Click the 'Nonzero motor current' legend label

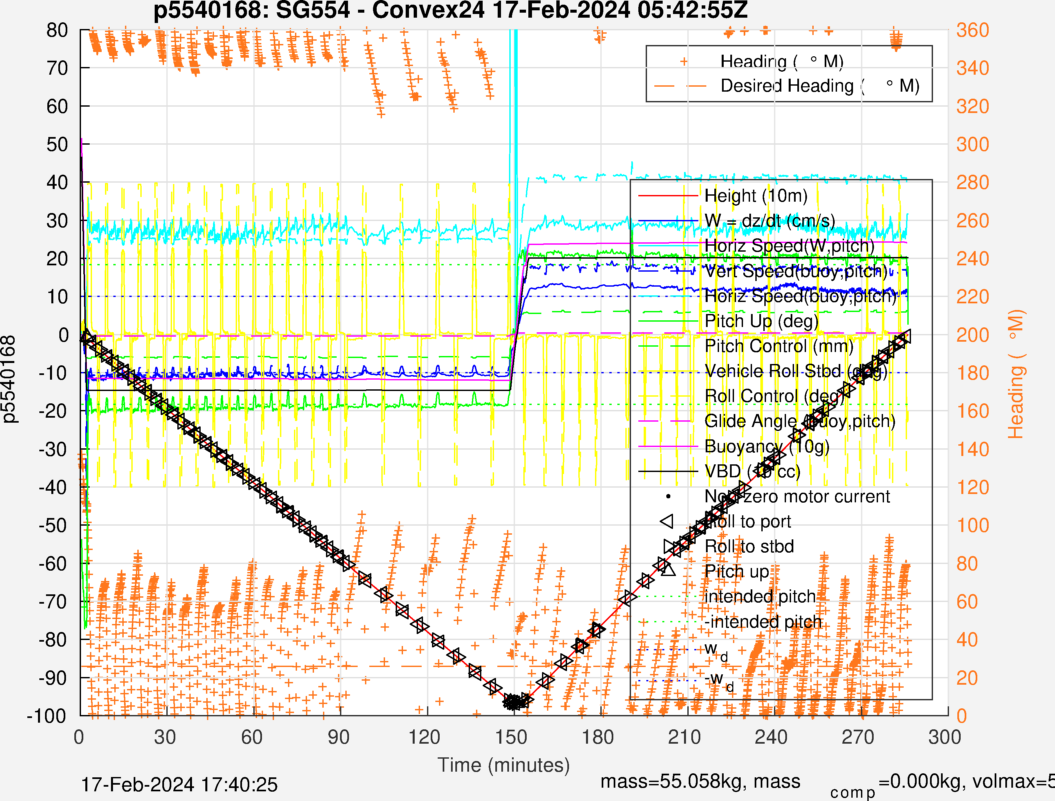tap(797, 496)
